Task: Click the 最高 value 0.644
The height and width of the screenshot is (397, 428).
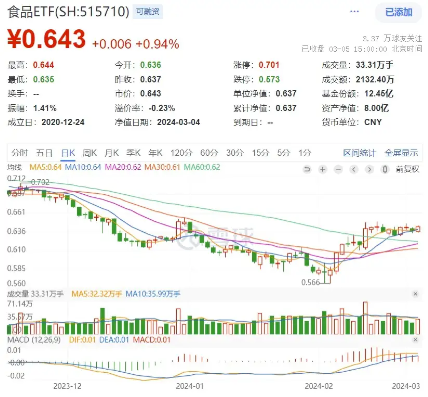Action: [43, 65]
